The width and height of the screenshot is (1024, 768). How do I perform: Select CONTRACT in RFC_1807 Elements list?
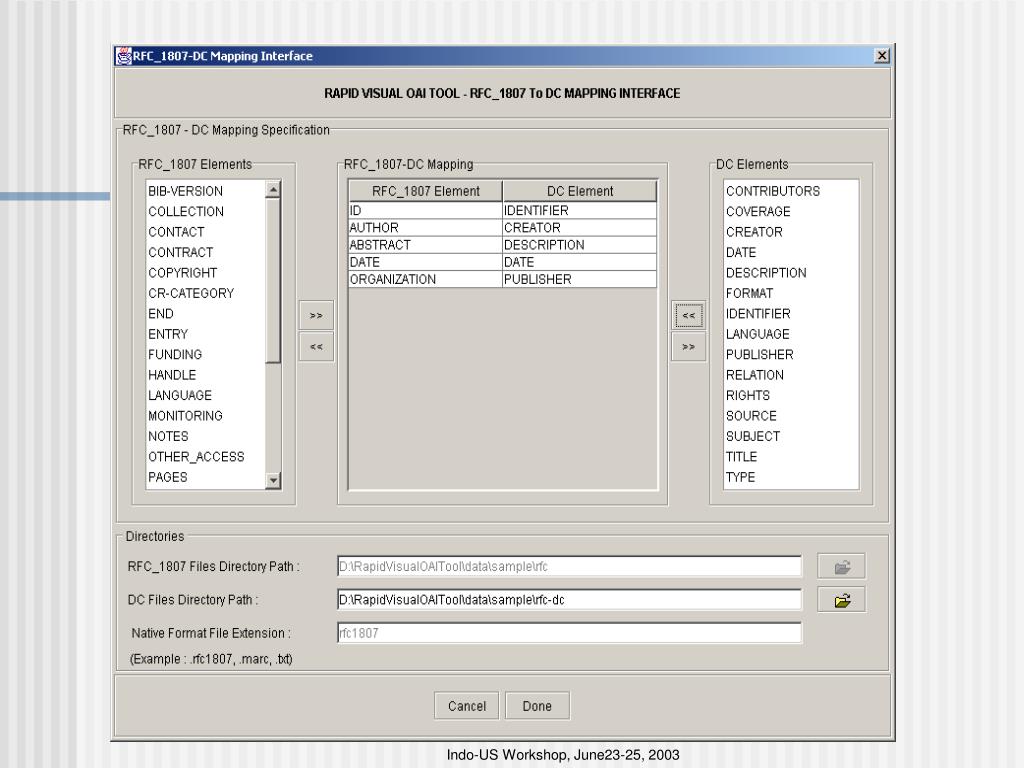pos(206,252)
